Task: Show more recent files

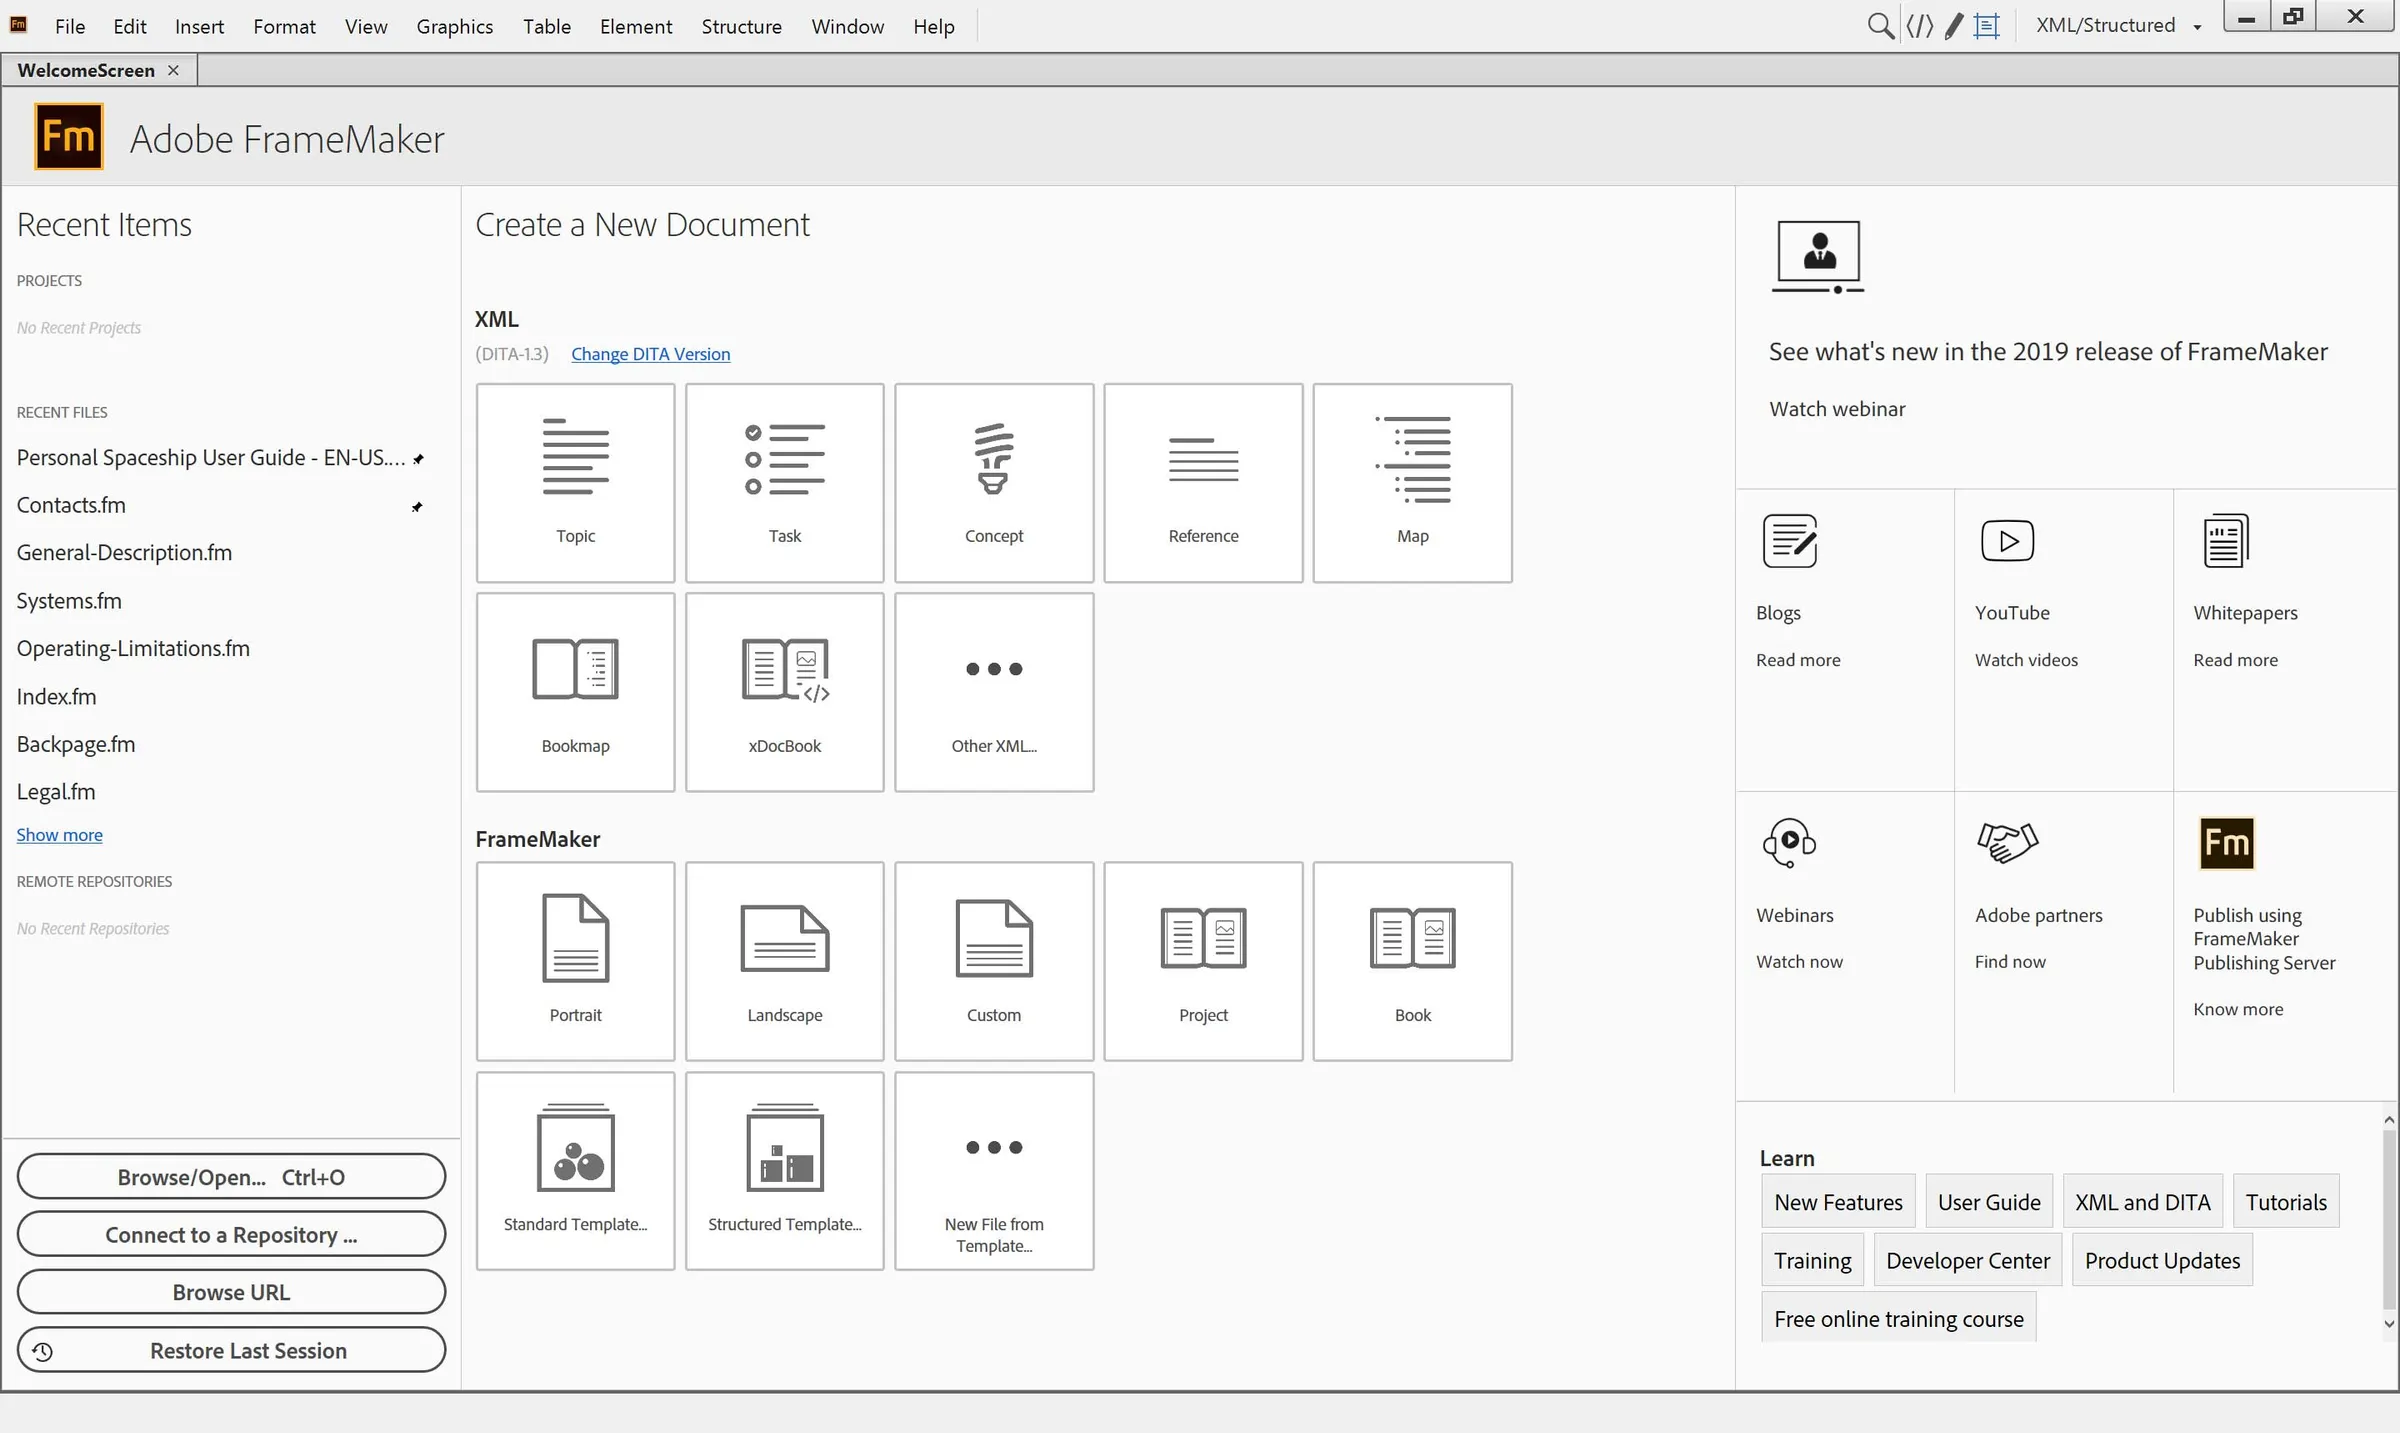Action: point(59,834)
